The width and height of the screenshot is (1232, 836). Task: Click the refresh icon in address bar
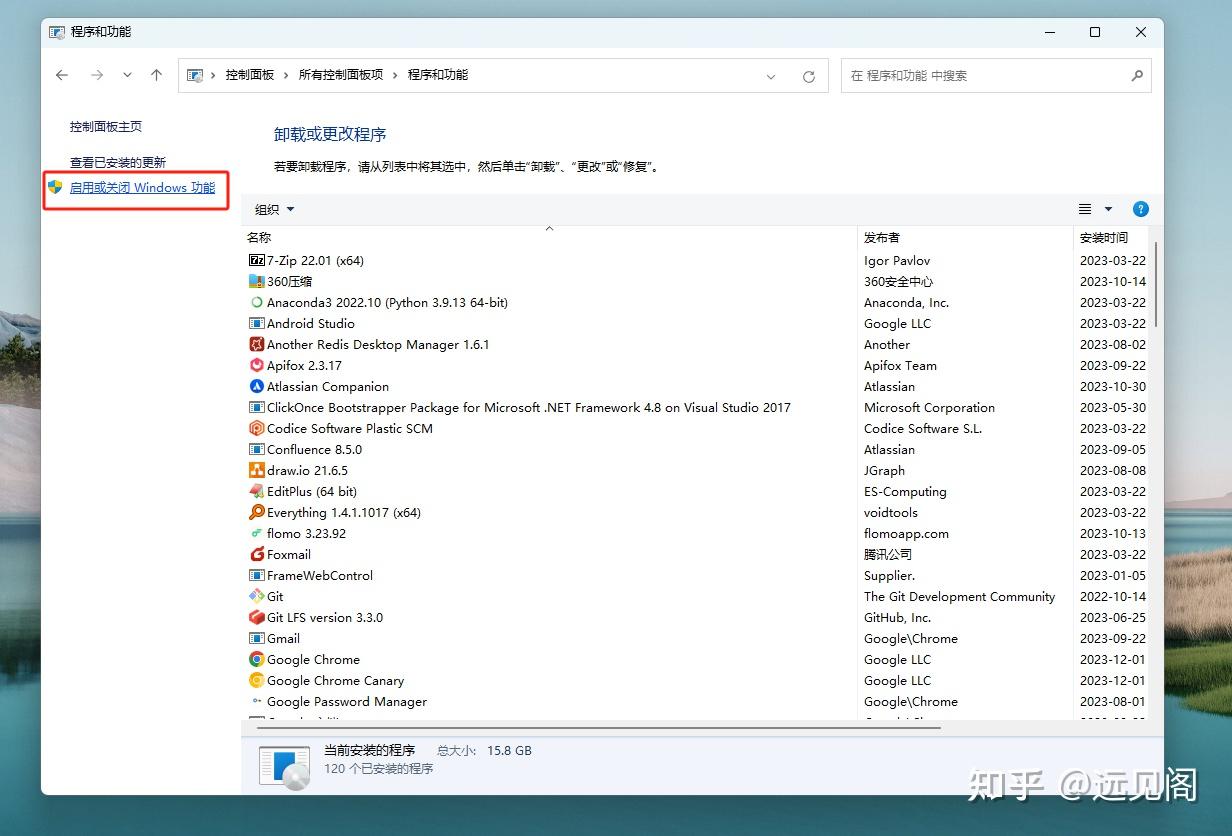click(809, 75)
